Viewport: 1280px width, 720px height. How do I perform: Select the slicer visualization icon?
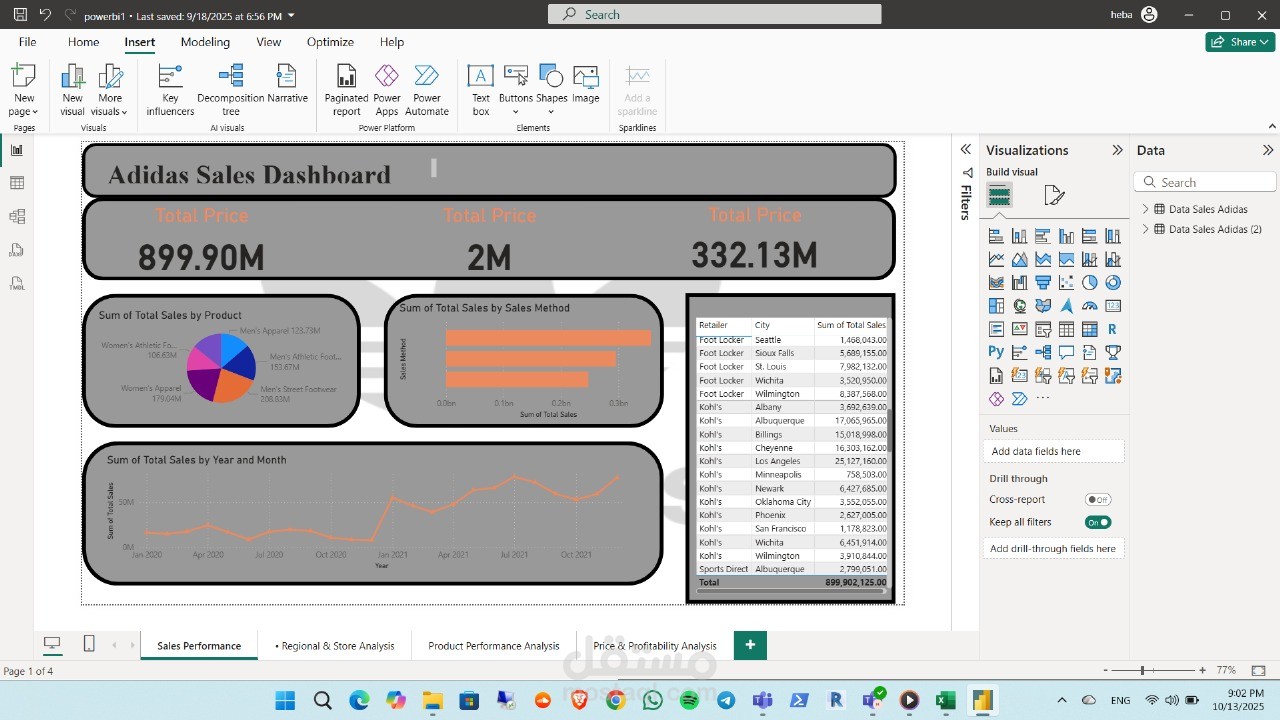[1043, 329]
